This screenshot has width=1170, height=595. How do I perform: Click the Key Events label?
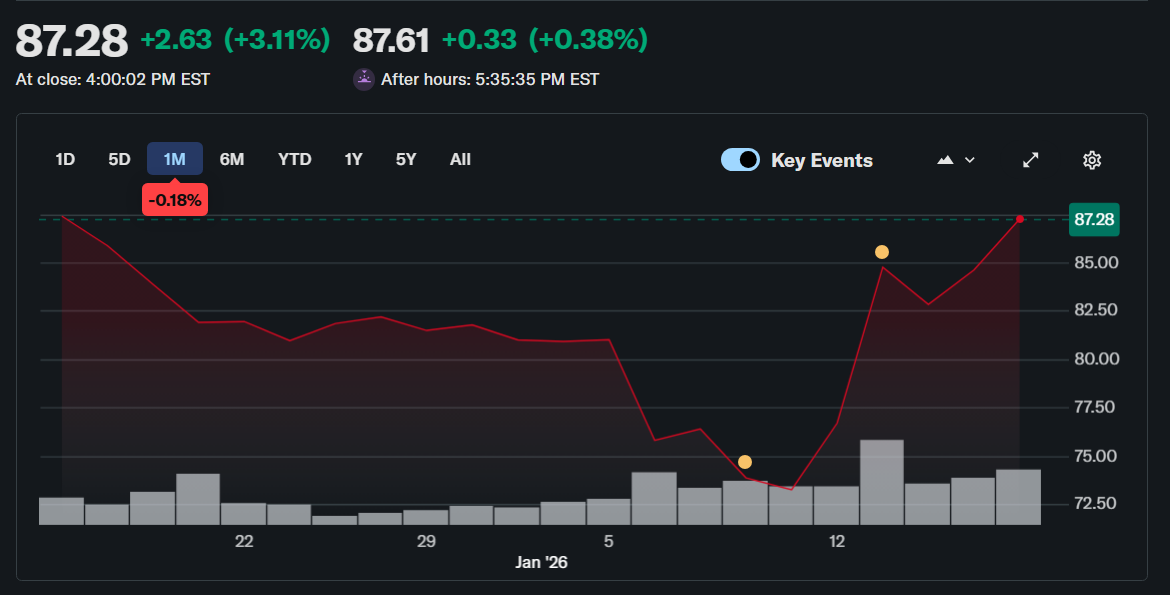click(x=822, y=161)
